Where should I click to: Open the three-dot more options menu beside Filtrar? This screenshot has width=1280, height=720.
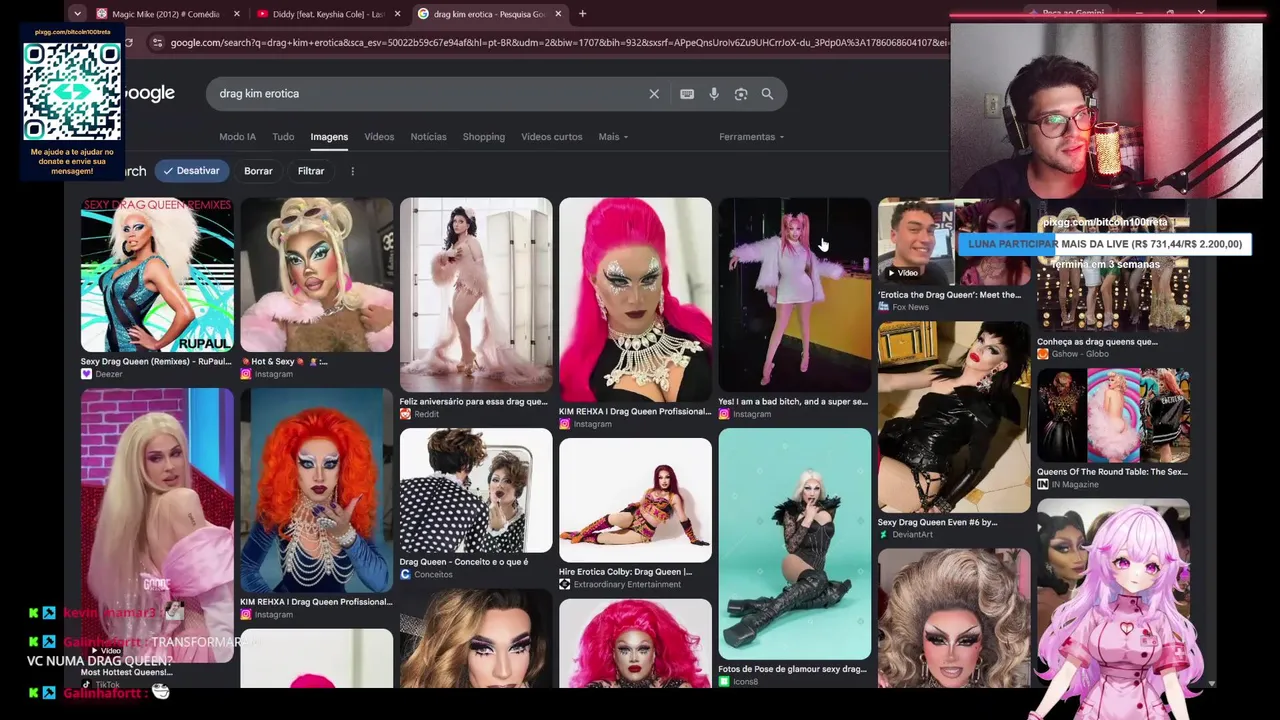352,171
